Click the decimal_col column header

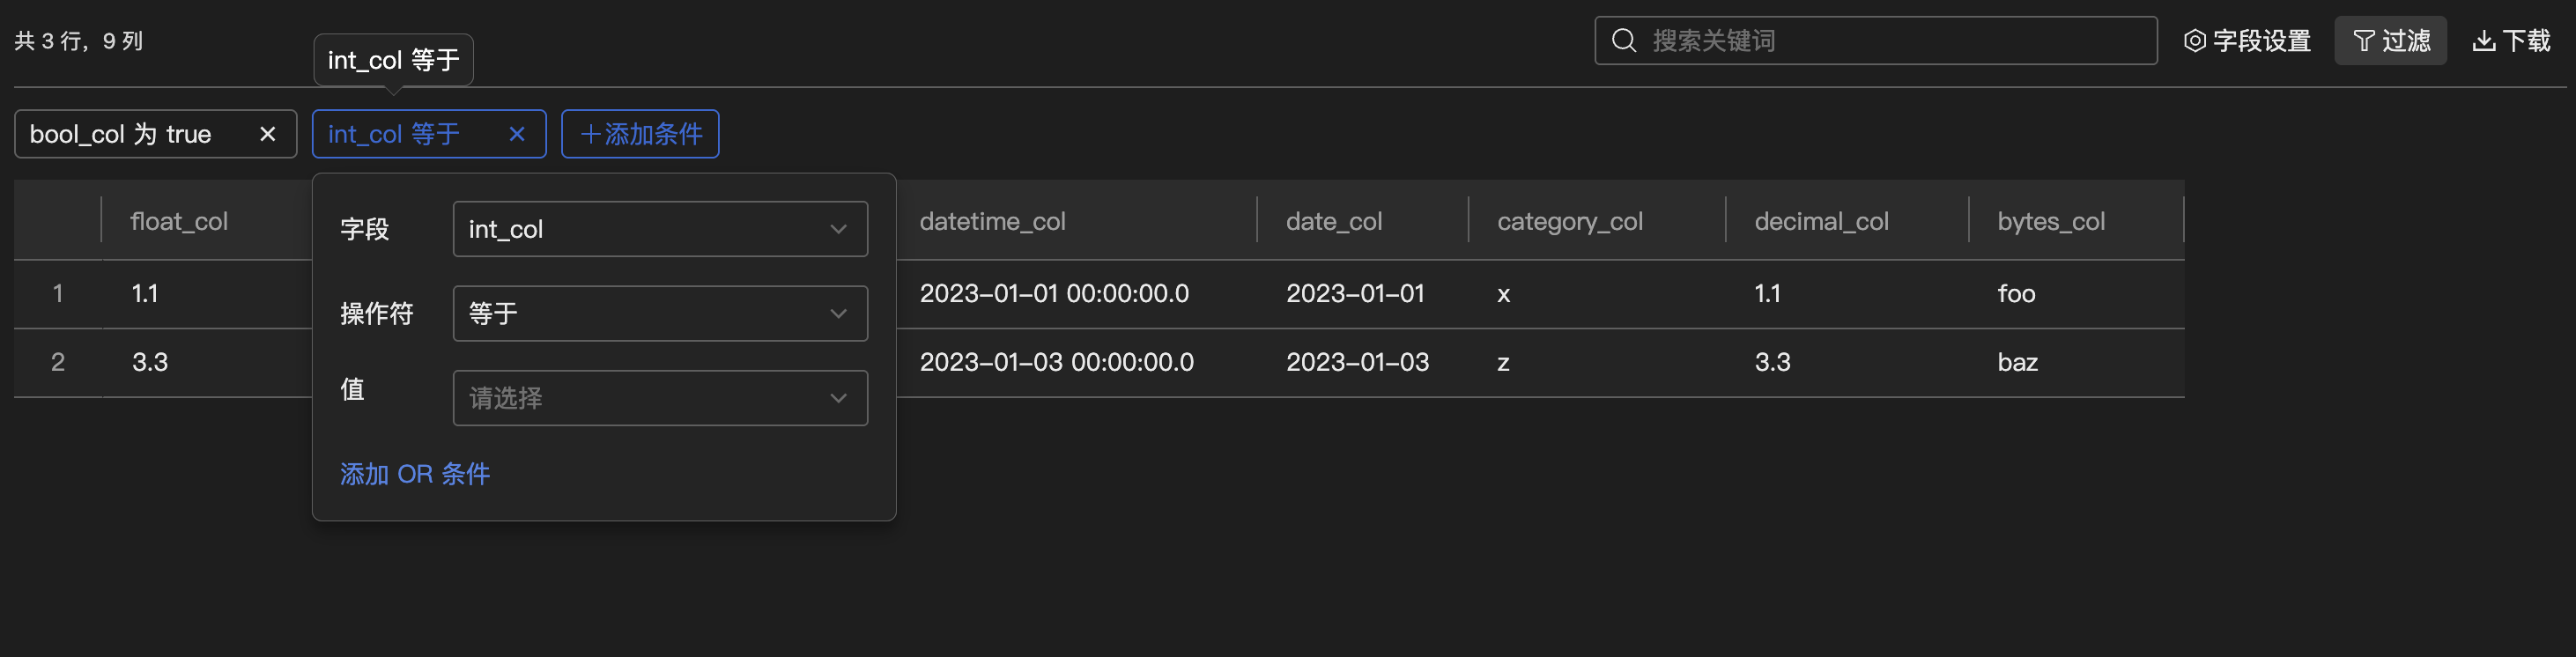click(1821, 221)
